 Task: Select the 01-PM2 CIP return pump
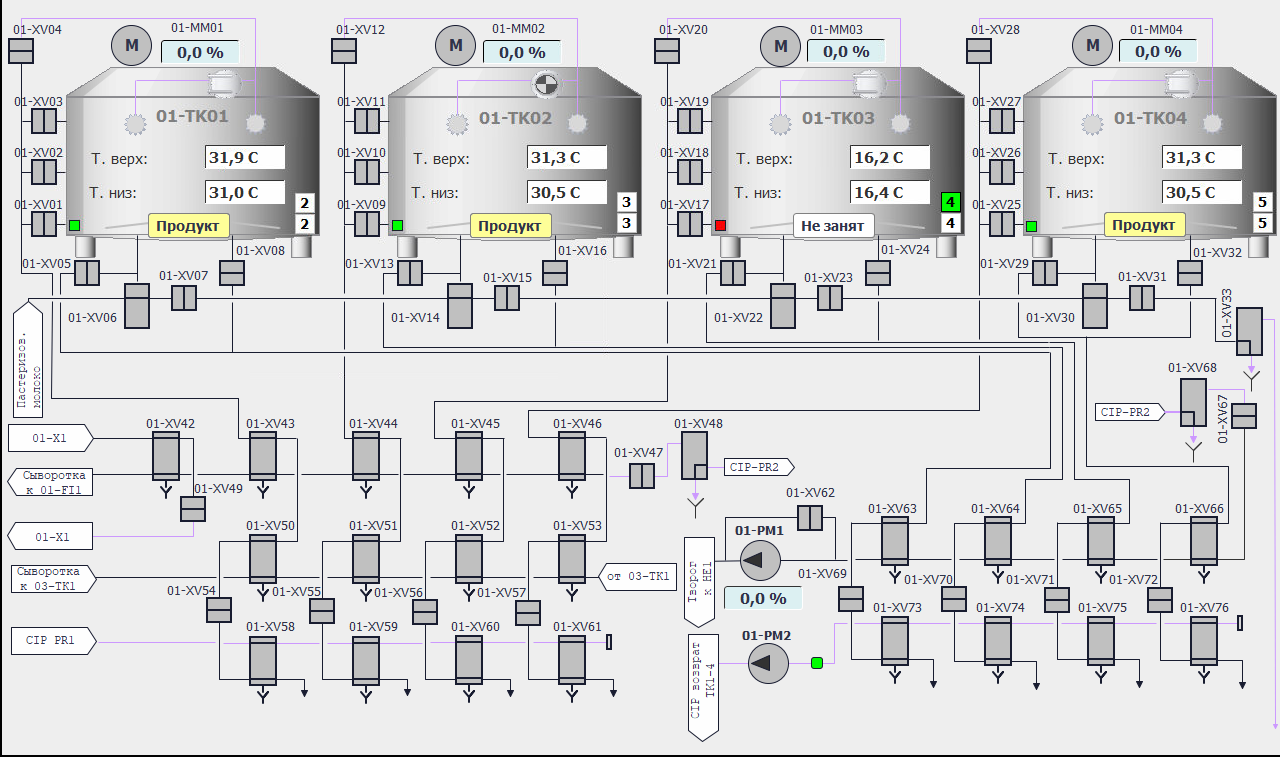coord(768,662)
